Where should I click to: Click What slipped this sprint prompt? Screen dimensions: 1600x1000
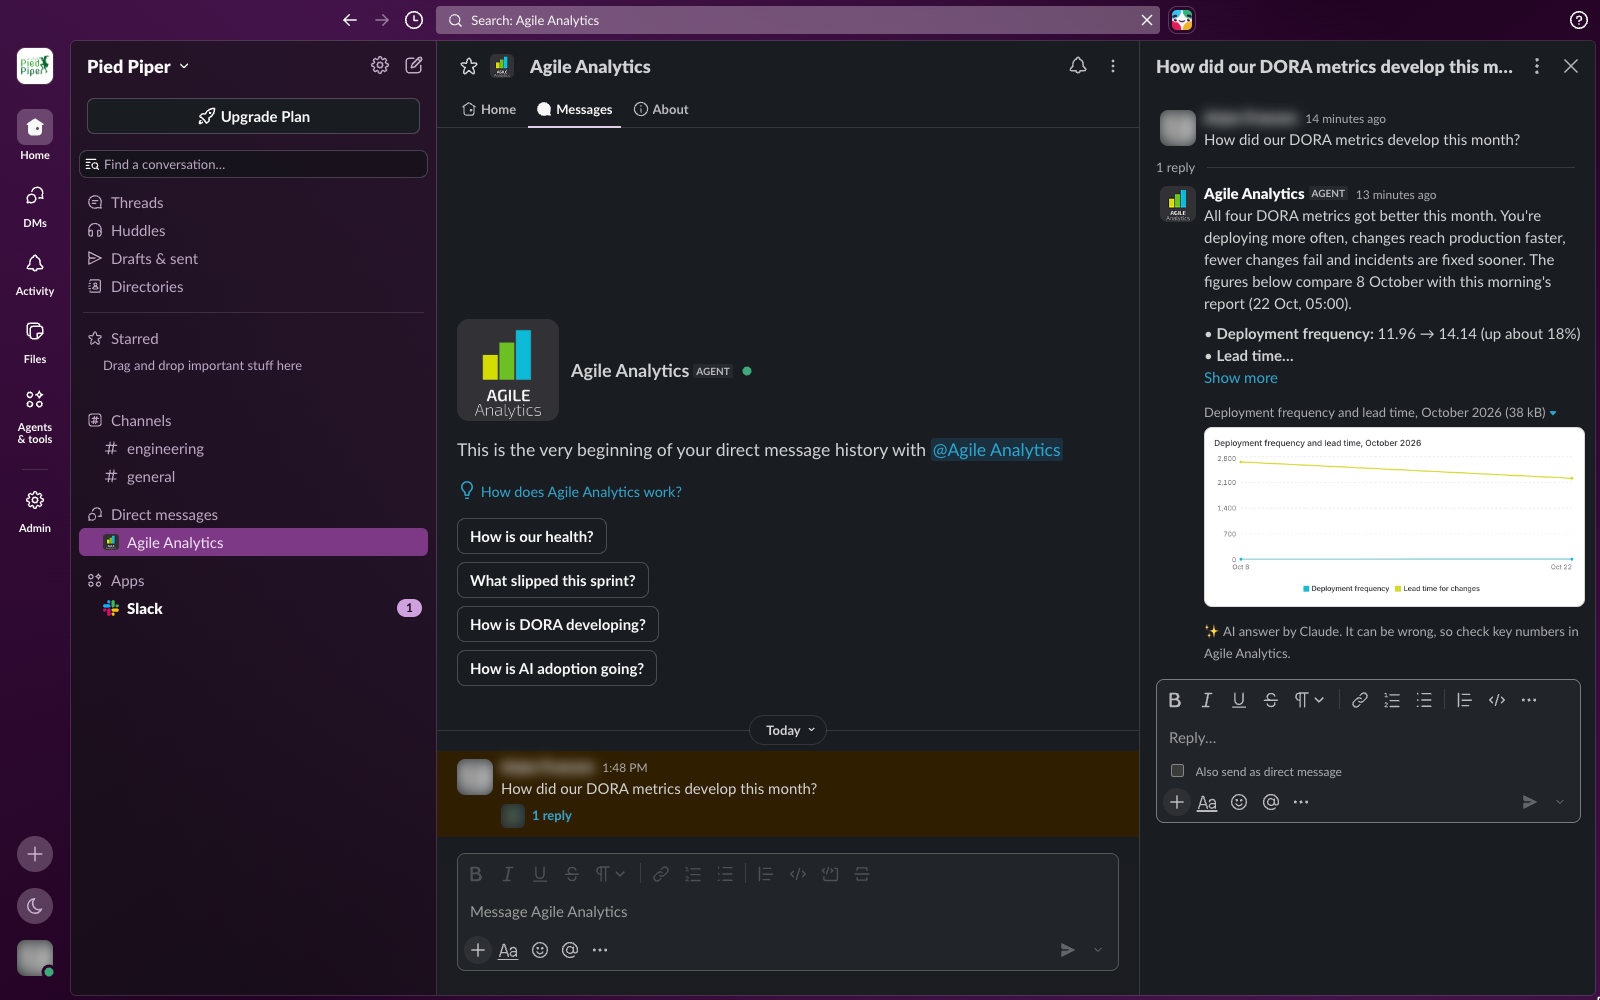point(553,581)
